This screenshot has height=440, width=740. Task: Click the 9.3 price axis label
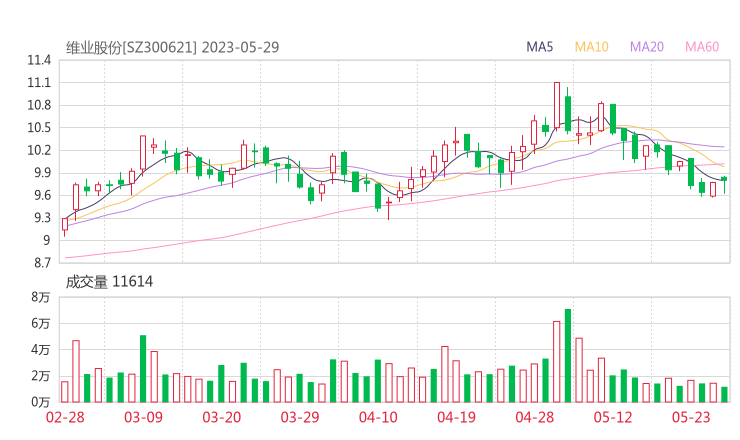coord(42,218)
